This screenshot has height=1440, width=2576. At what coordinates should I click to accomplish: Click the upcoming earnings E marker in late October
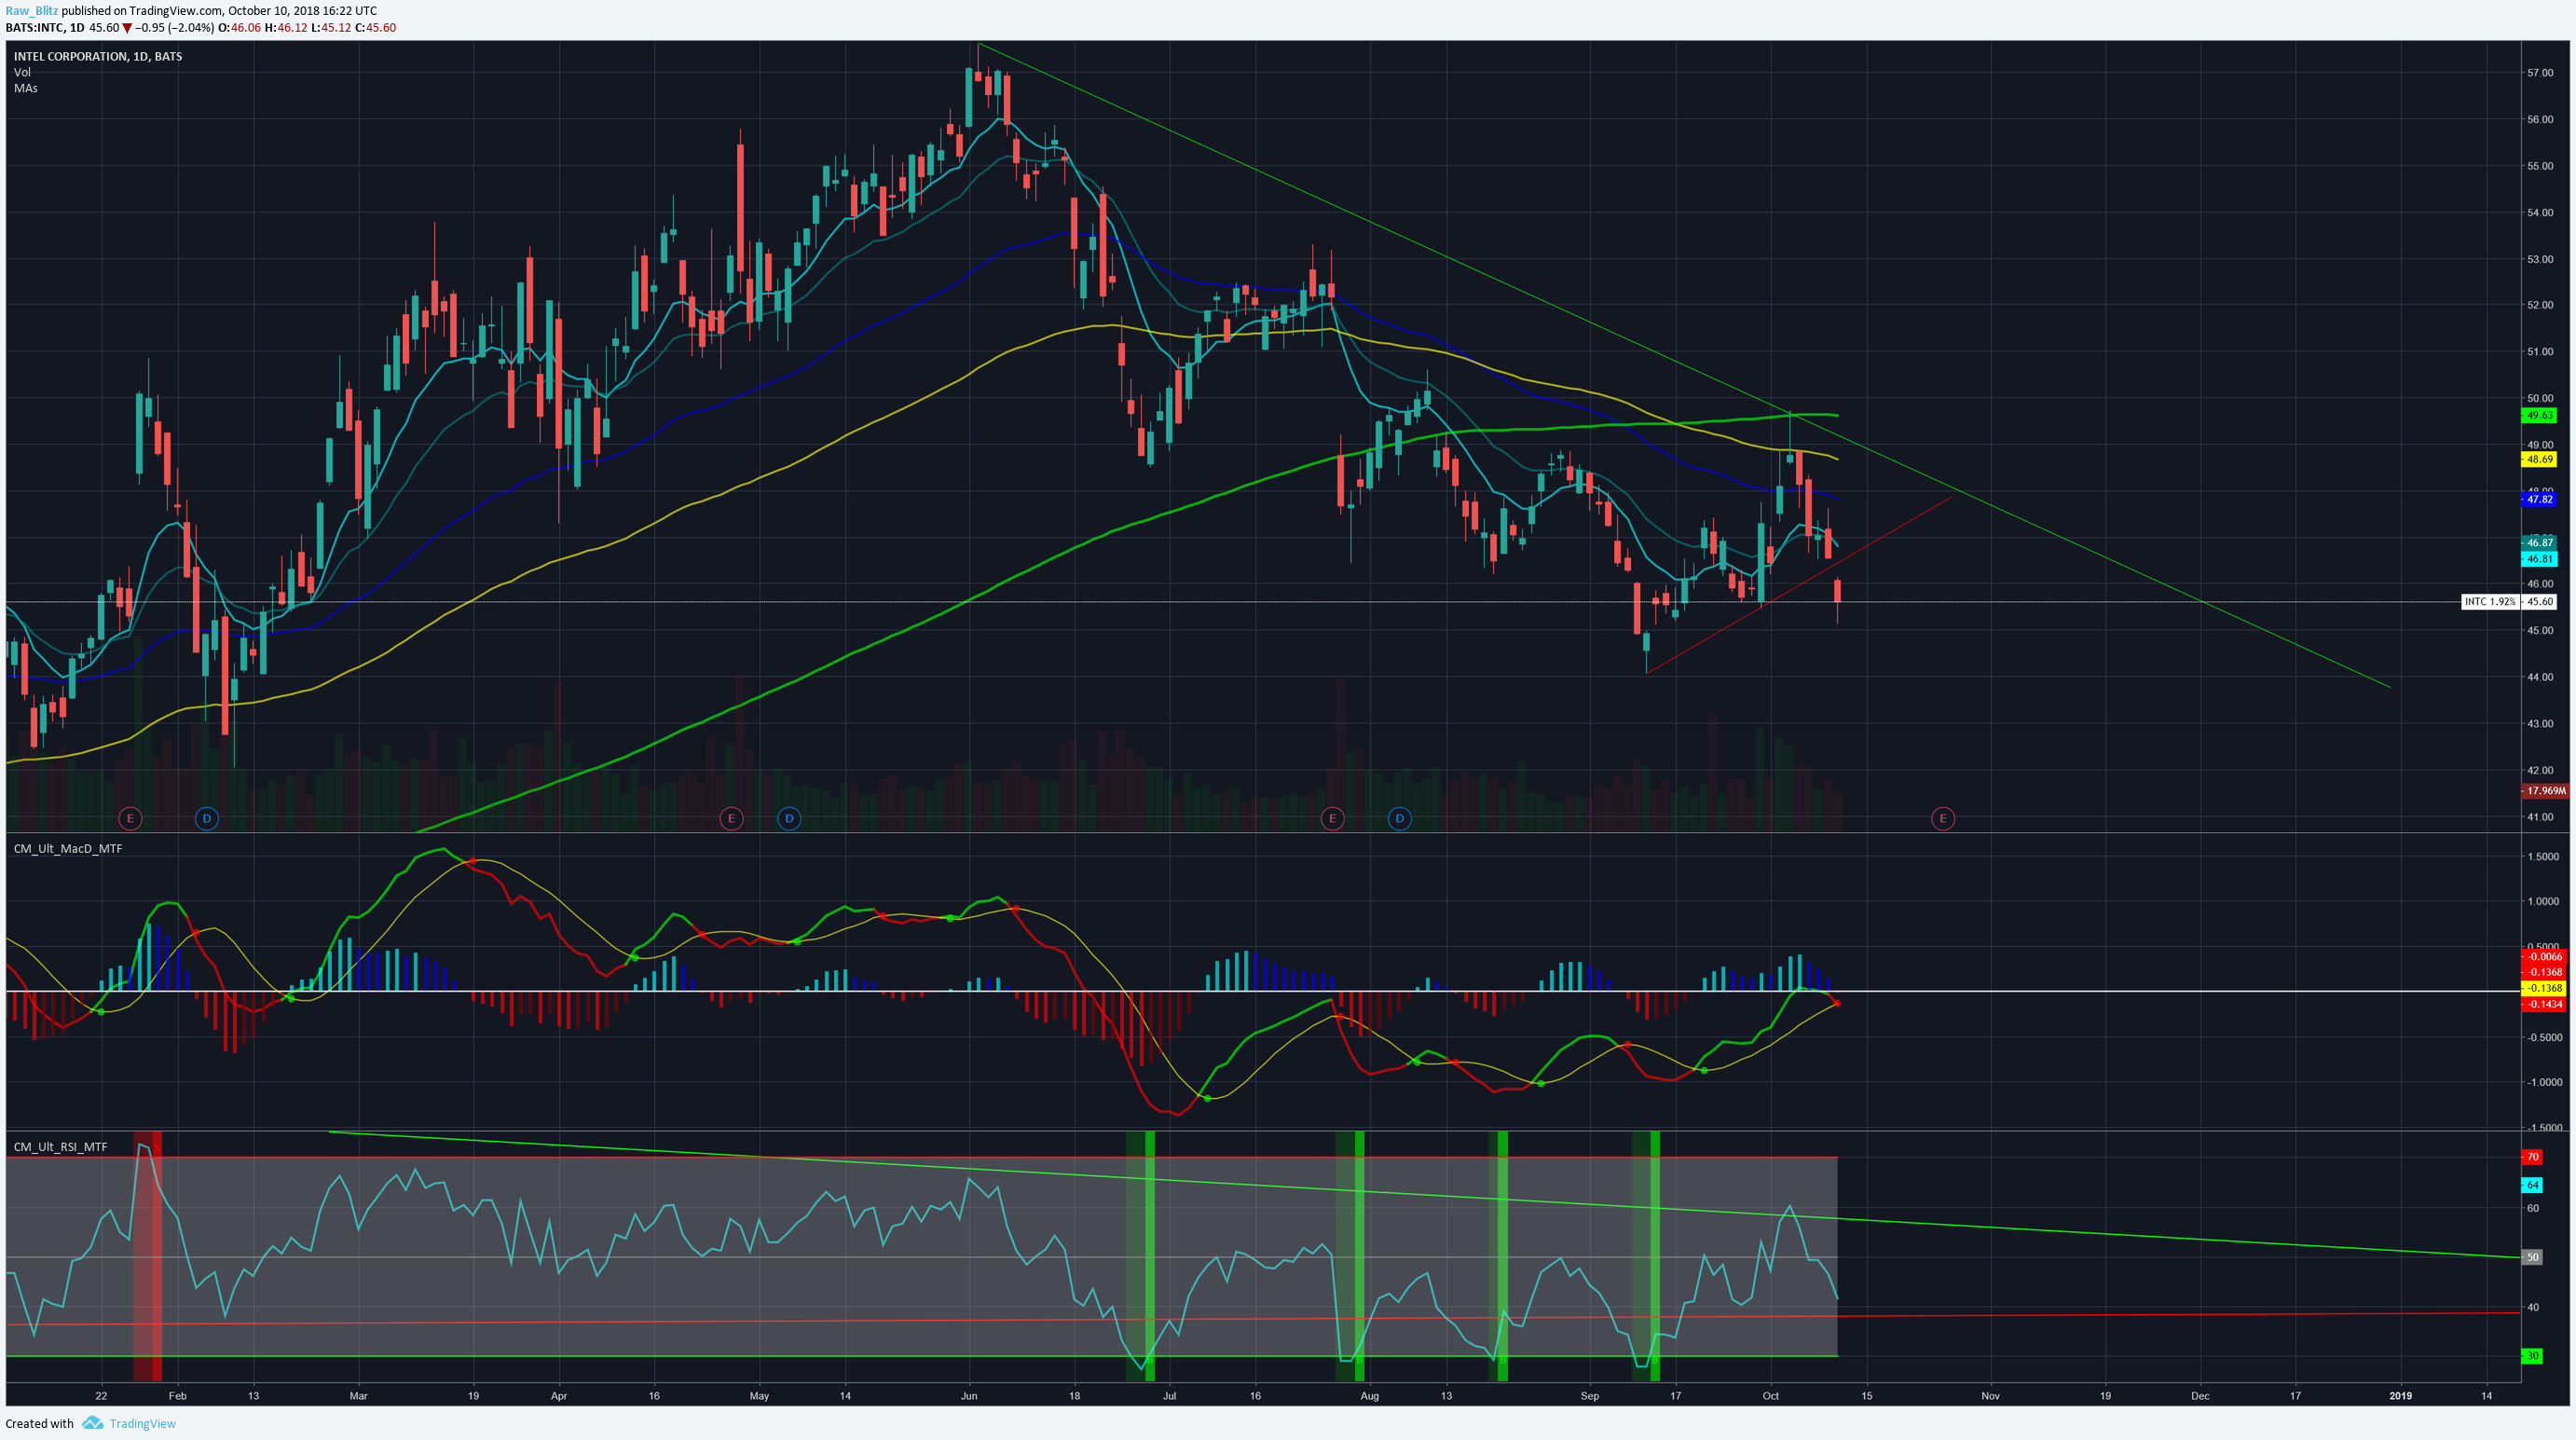click(x=1943, y=818)
